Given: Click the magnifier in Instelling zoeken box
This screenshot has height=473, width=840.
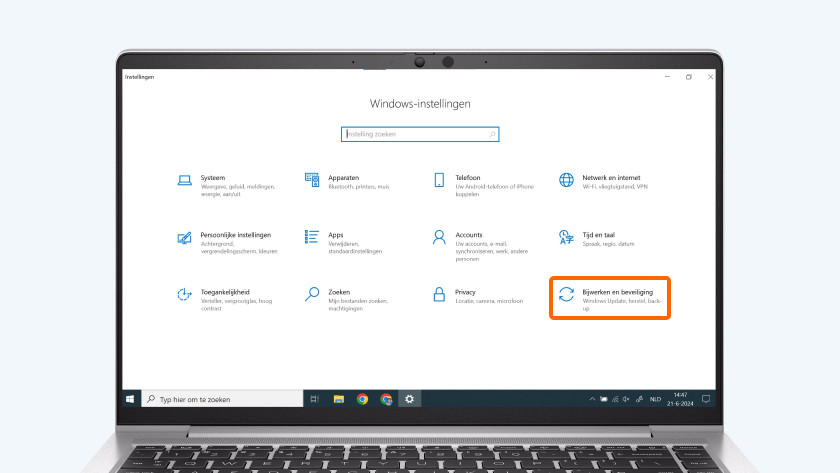Looking at the screenshot, I should (492, 134).
